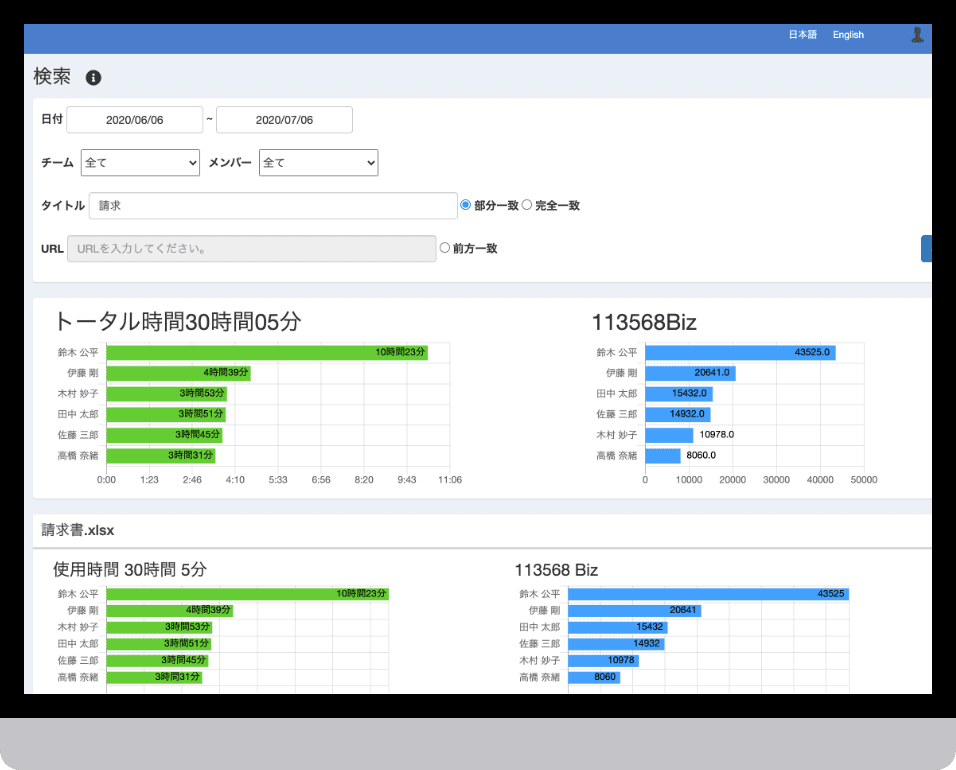Open the メンバー dropdown

pos(318,163)
